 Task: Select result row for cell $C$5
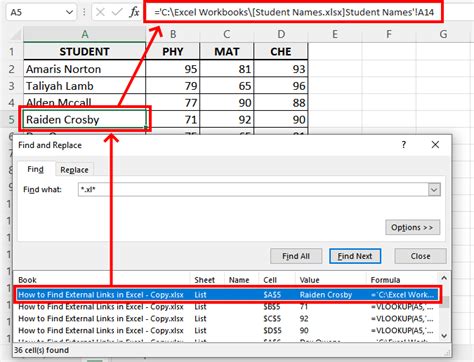227,319
